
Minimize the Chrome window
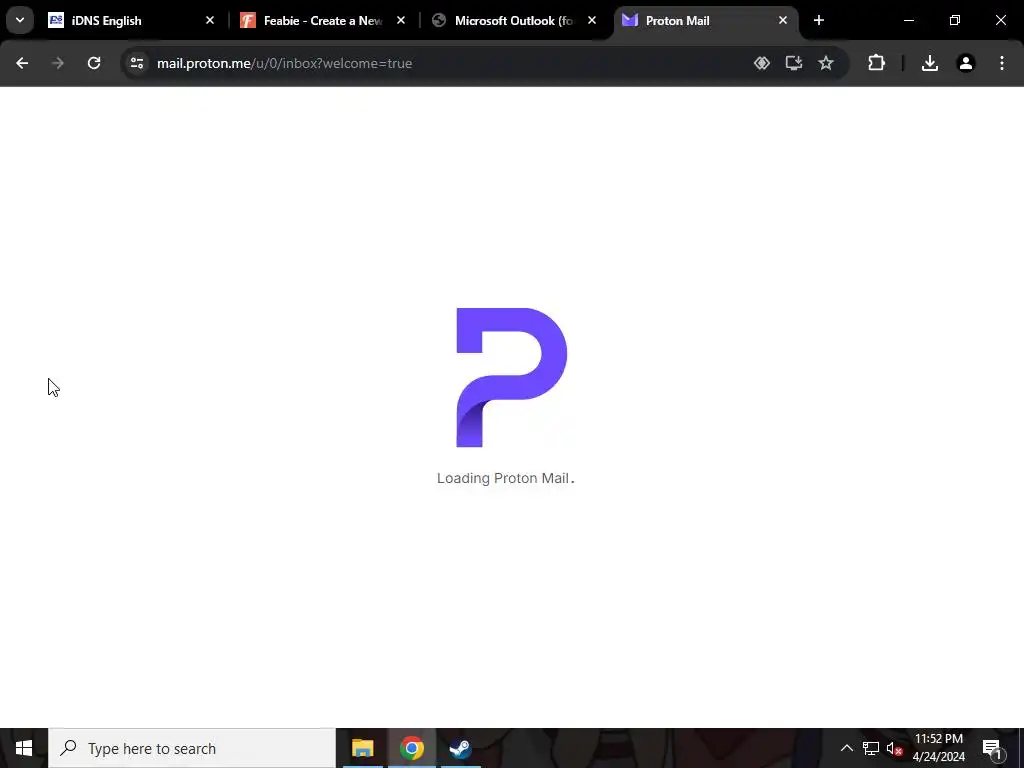pos(908,20)
